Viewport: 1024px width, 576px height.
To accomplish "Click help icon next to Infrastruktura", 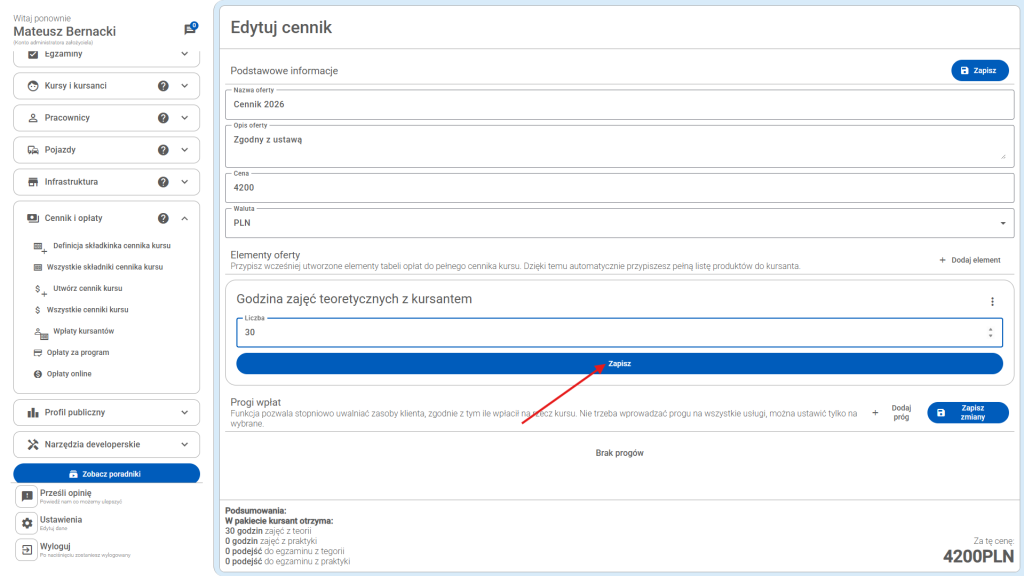I will tap(163, 182).
